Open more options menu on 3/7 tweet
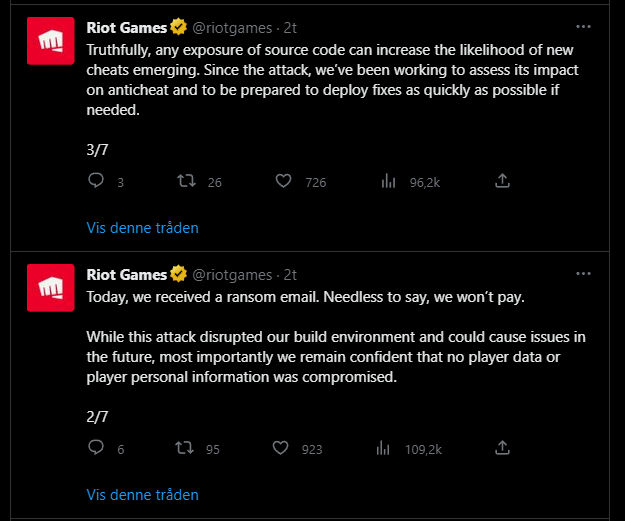 (583, 27)
